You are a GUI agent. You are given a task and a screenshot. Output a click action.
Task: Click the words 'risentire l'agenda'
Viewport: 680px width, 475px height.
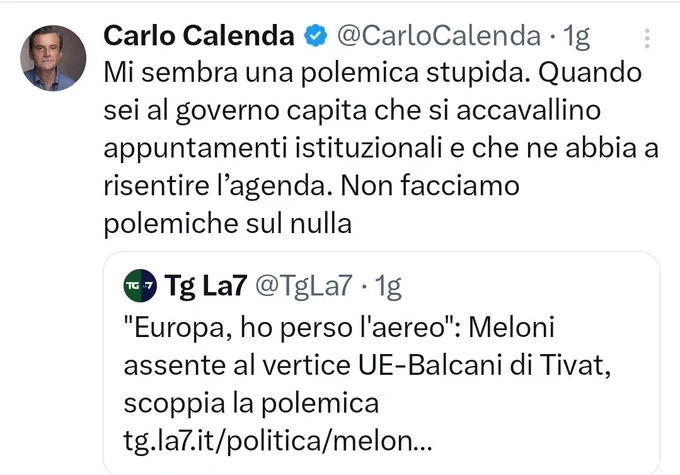tap(215, 187)
